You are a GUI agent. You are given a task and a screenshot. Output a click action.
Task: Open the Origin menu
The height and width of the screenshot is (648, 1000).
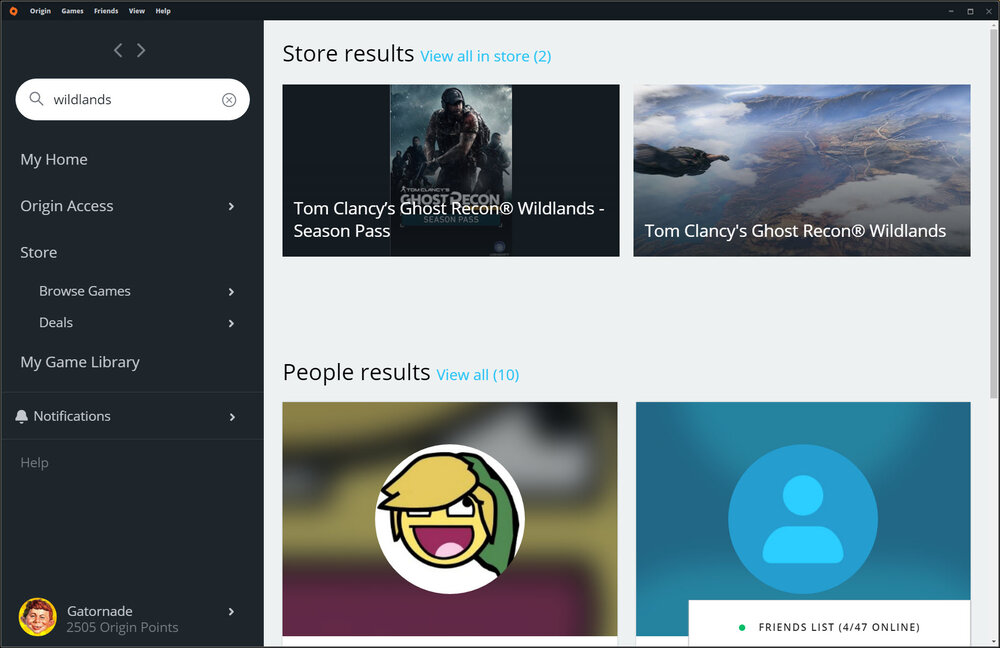40,11
